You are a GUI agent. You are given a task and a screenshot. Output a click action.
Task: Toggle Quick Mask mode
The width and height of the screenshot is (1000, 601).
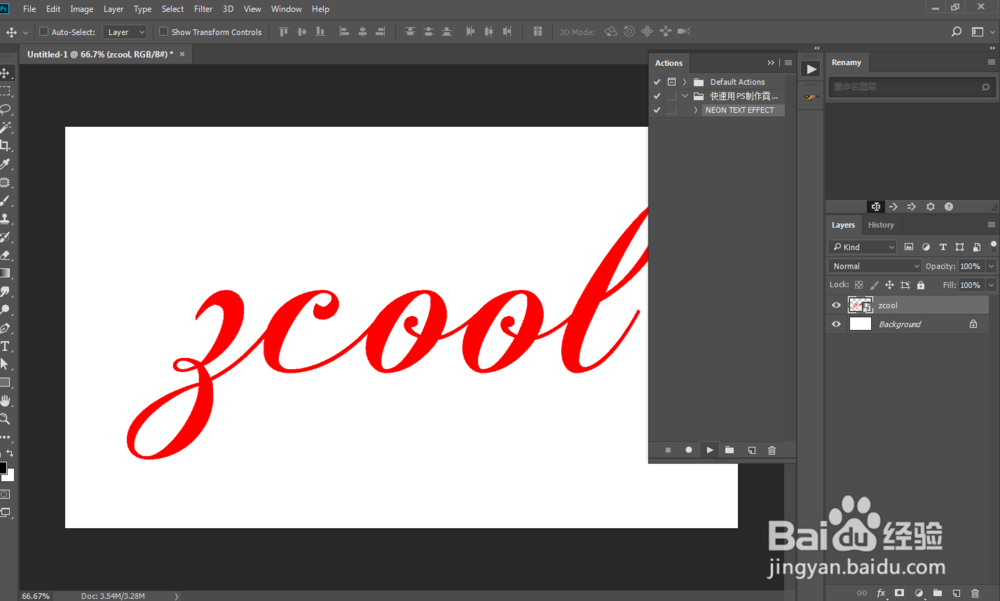(5, 494)
